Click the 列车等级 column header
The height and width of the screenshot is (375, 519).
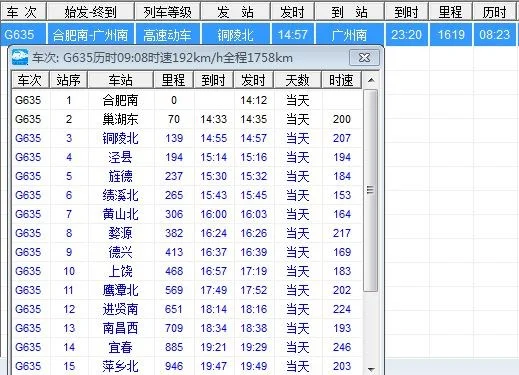click(x=167, y=12)
